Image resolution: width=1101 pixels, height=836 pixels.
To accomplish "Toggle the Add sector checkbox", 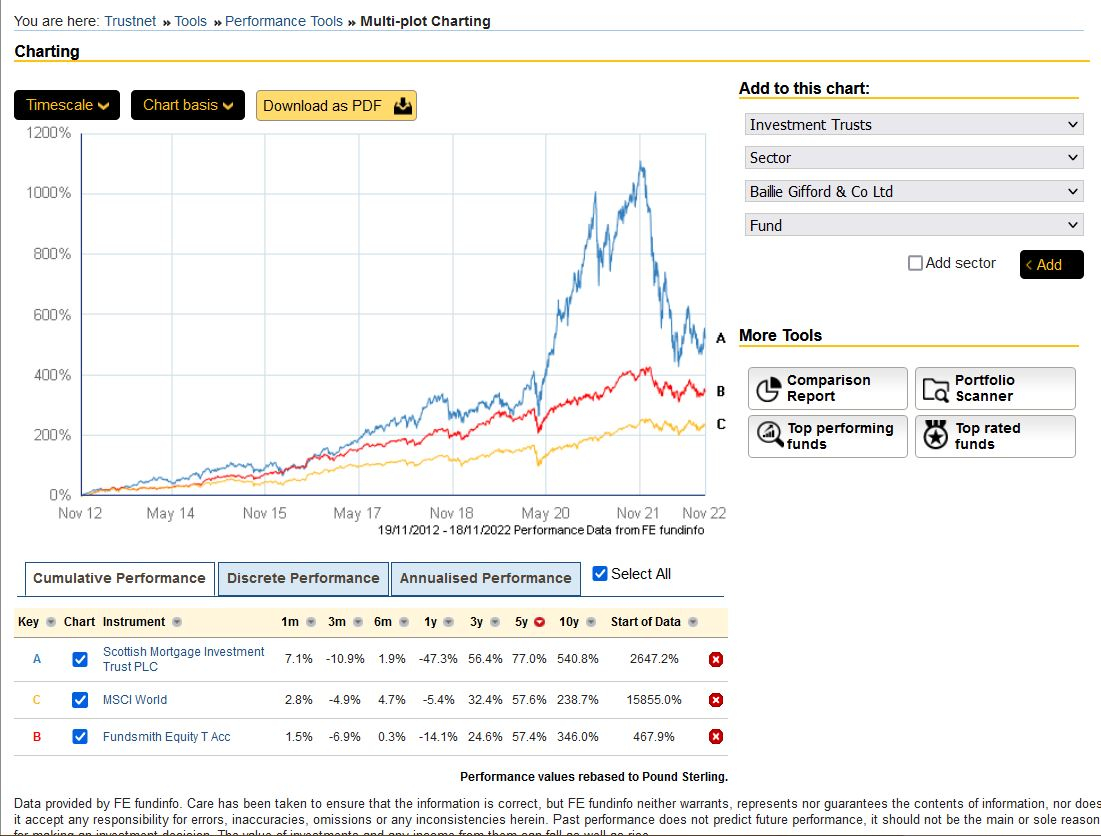I will point(915,263).
